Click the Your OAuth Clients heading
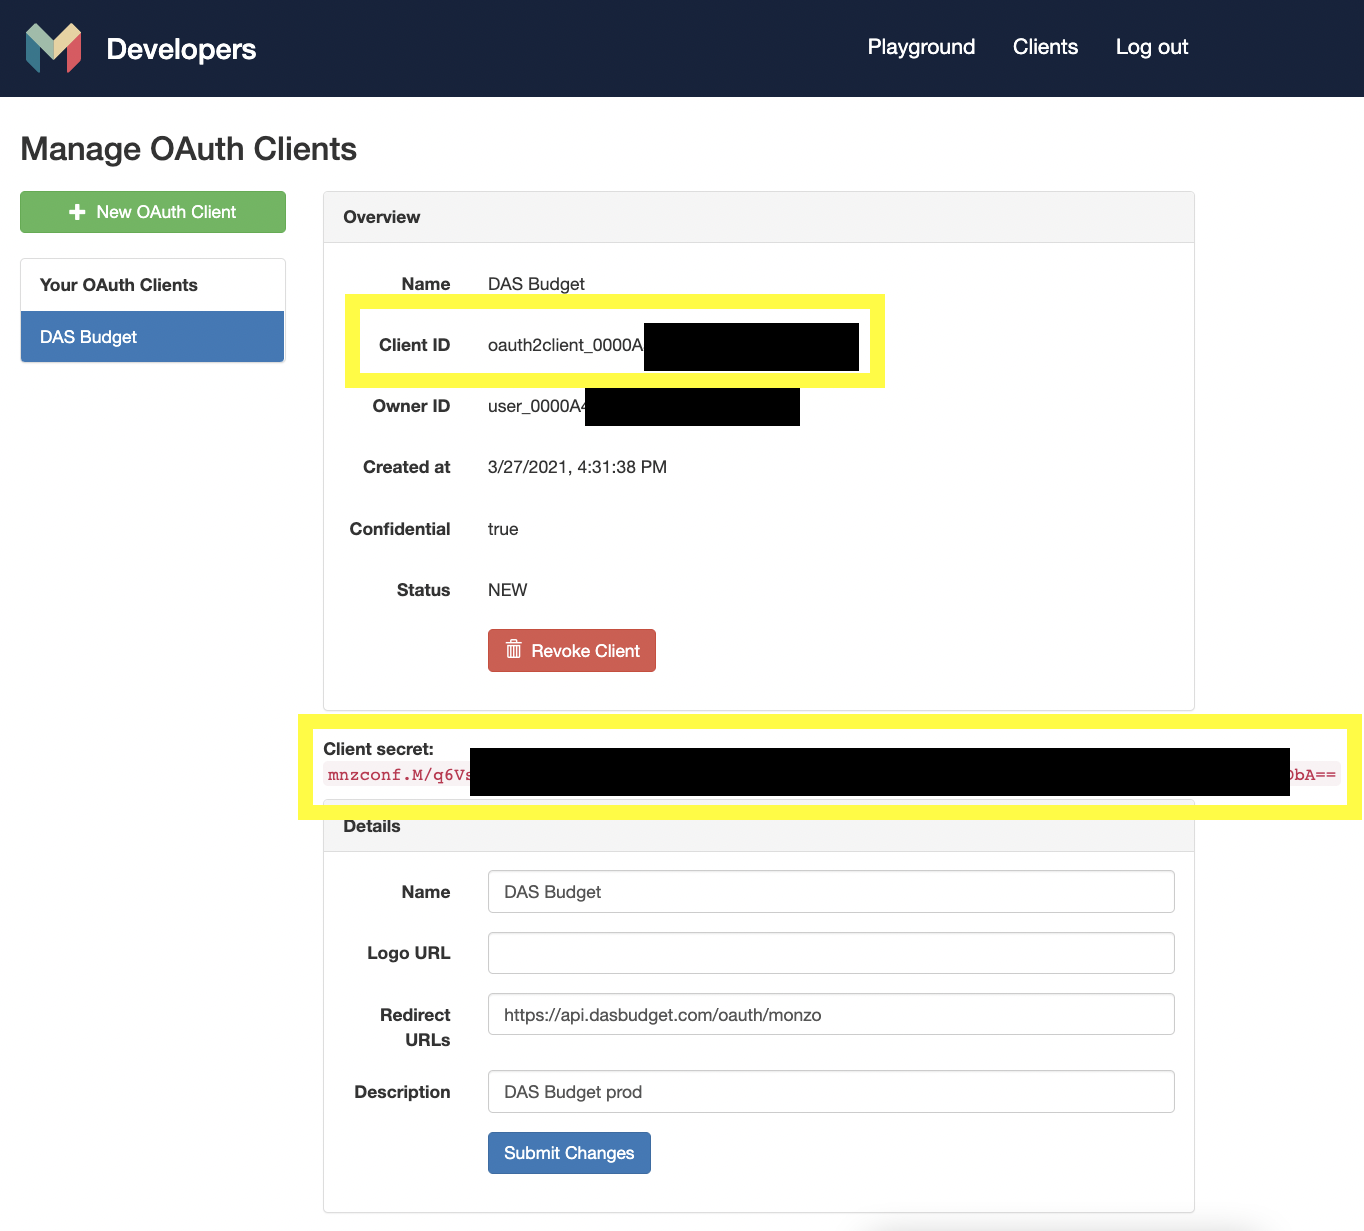1364x1231 pixels. [119, 285]
